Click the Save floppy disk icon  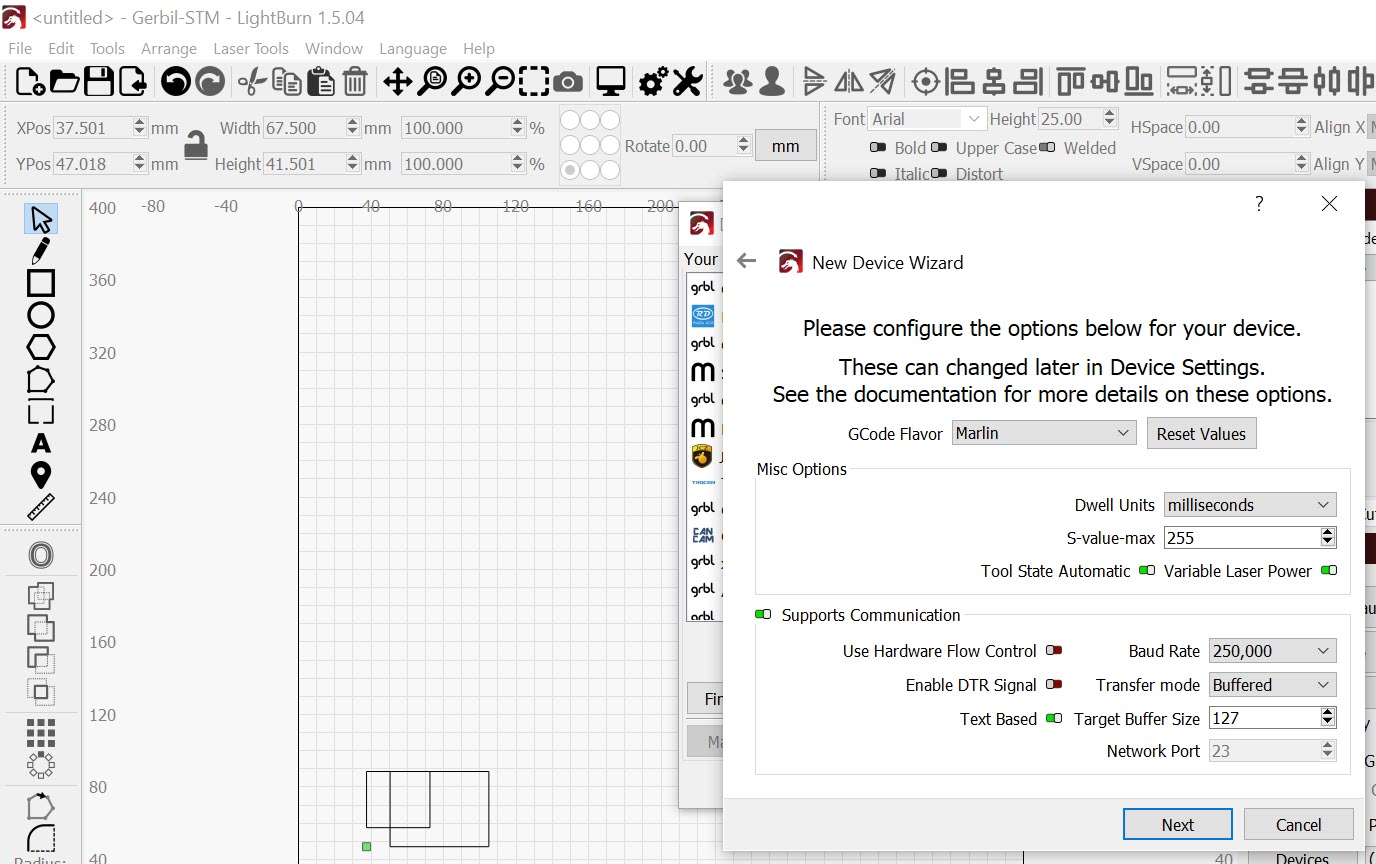[x=98, y=82]
